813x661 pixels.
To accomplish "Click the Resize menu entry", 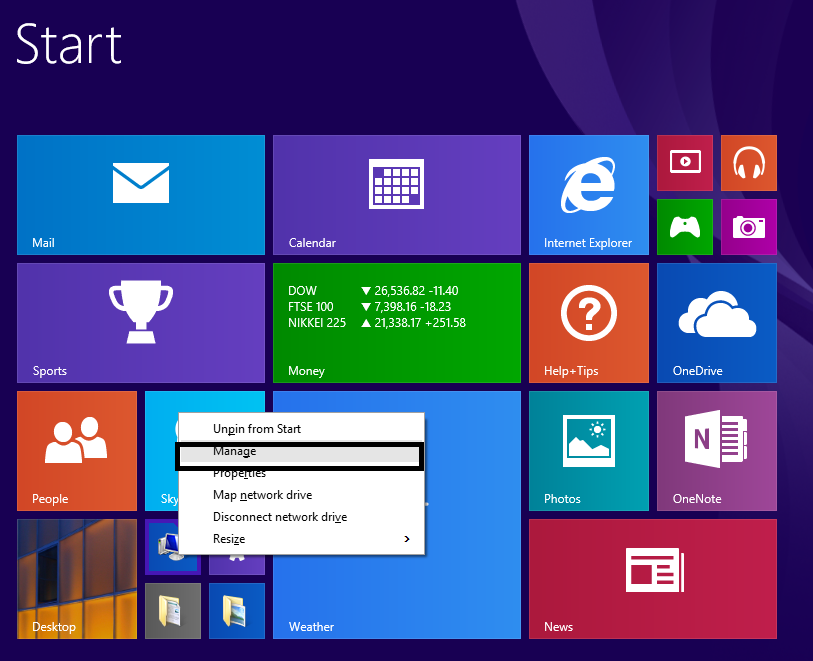I will [301, 539].
